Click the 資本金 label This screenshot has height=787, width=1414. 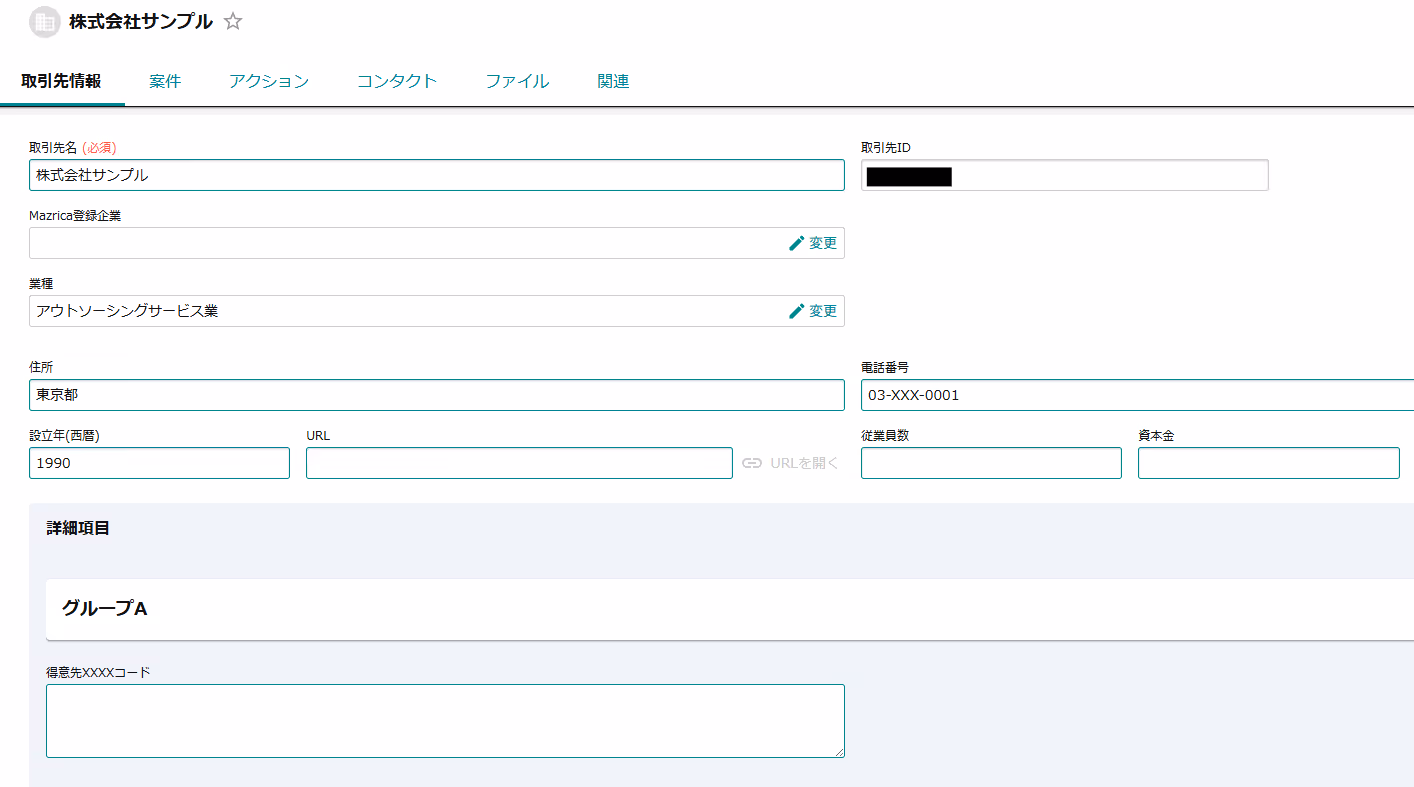tap(1156, 435)
